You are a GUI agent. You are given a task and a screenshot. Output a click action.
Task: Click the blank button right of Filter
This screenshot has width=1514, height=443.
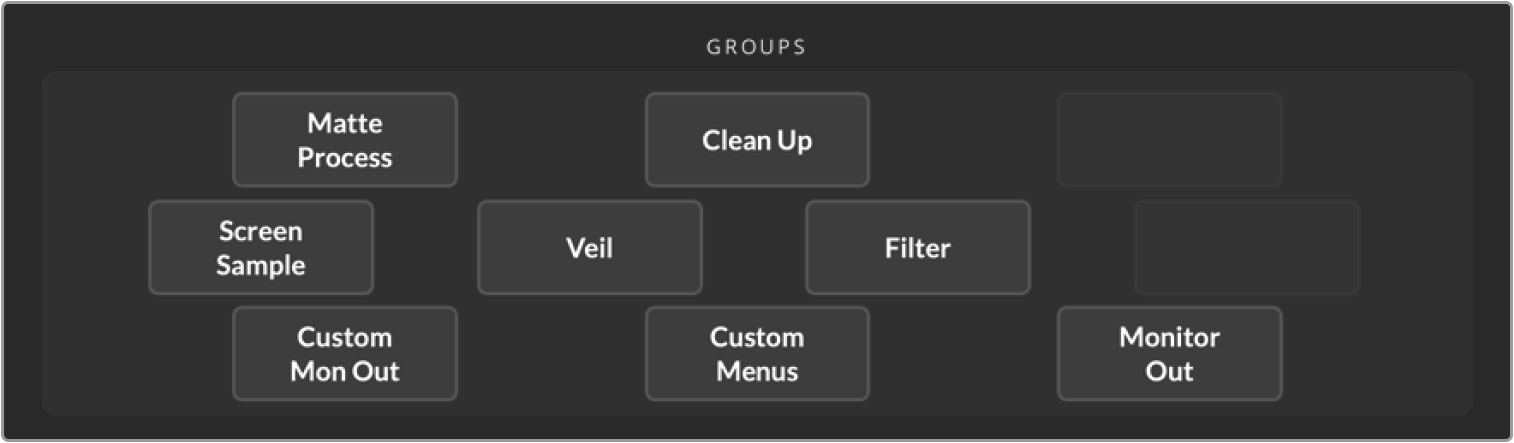pyautogui.click(x=1246, y=248)
